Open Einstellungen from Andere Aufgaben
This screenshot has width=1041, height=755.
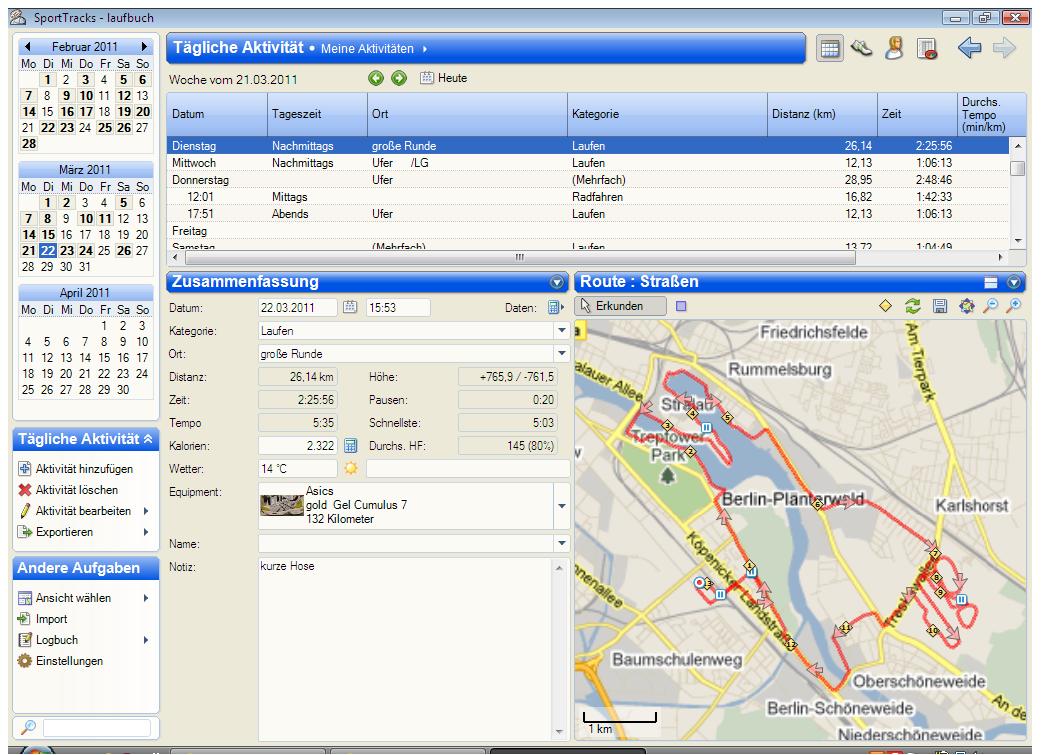(x=68, y=661)
